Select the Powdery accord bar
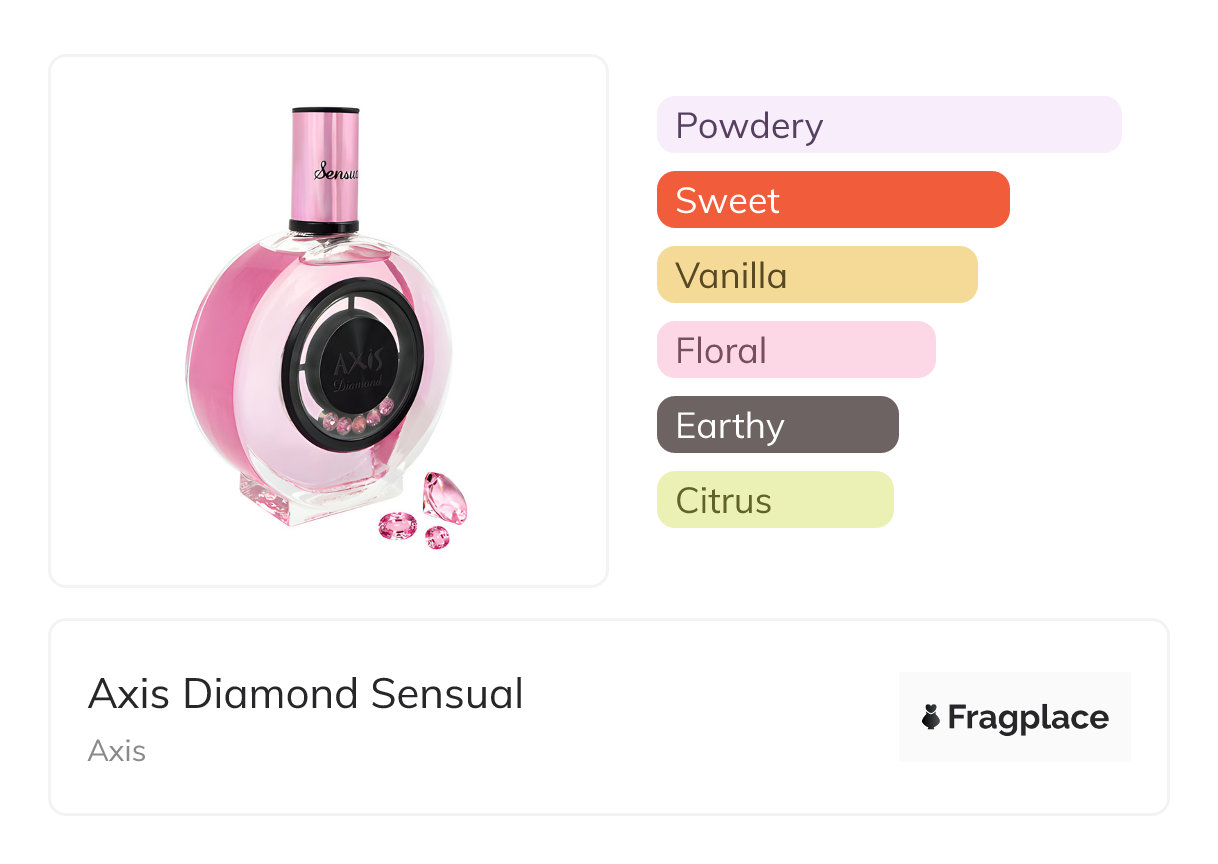This screenshot has height=864, width=1218. point(888,125)
